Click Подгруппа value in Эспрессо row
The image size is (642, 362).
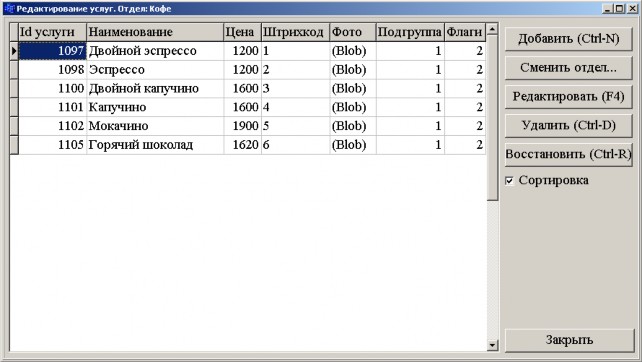click(x=410, y=70)
